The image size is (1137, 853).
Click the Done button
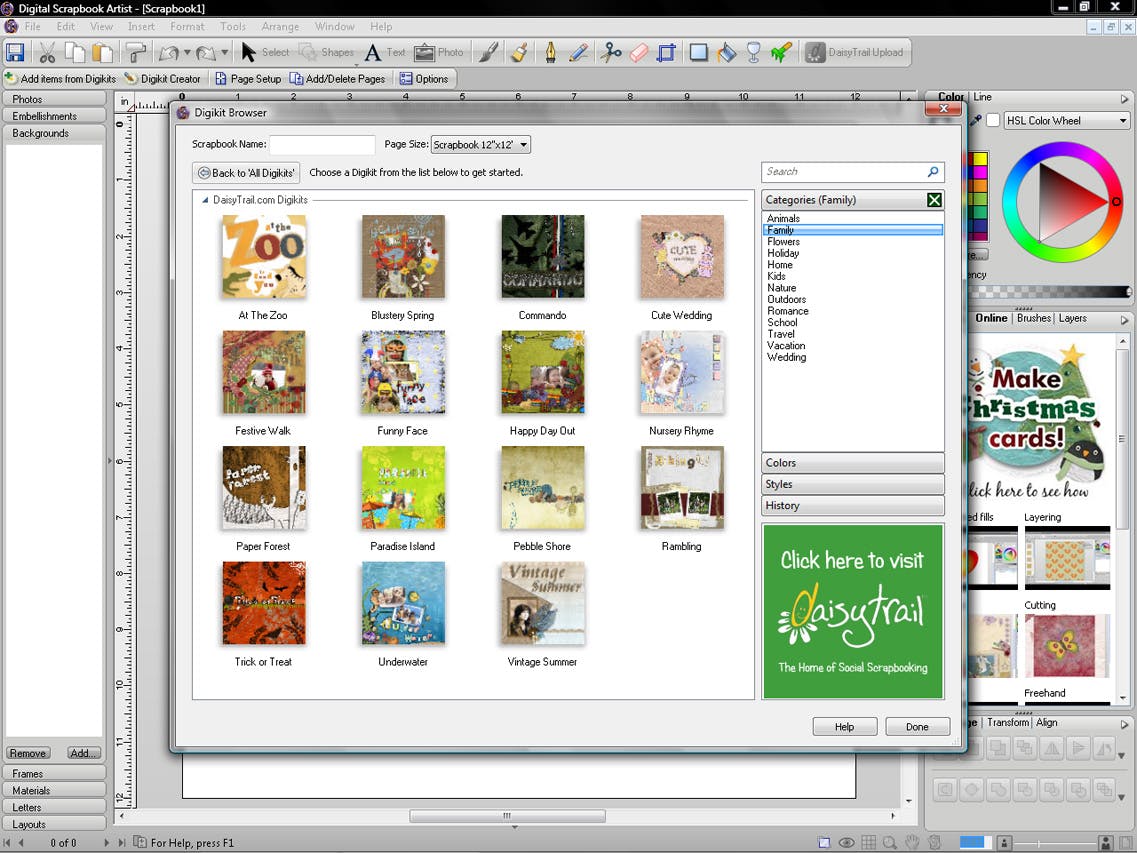pos(917,727)
